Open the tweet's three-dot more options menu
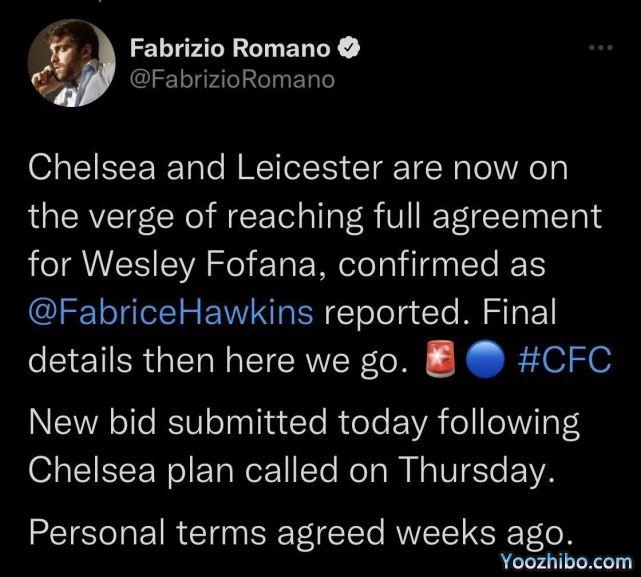 pos(599,47)
